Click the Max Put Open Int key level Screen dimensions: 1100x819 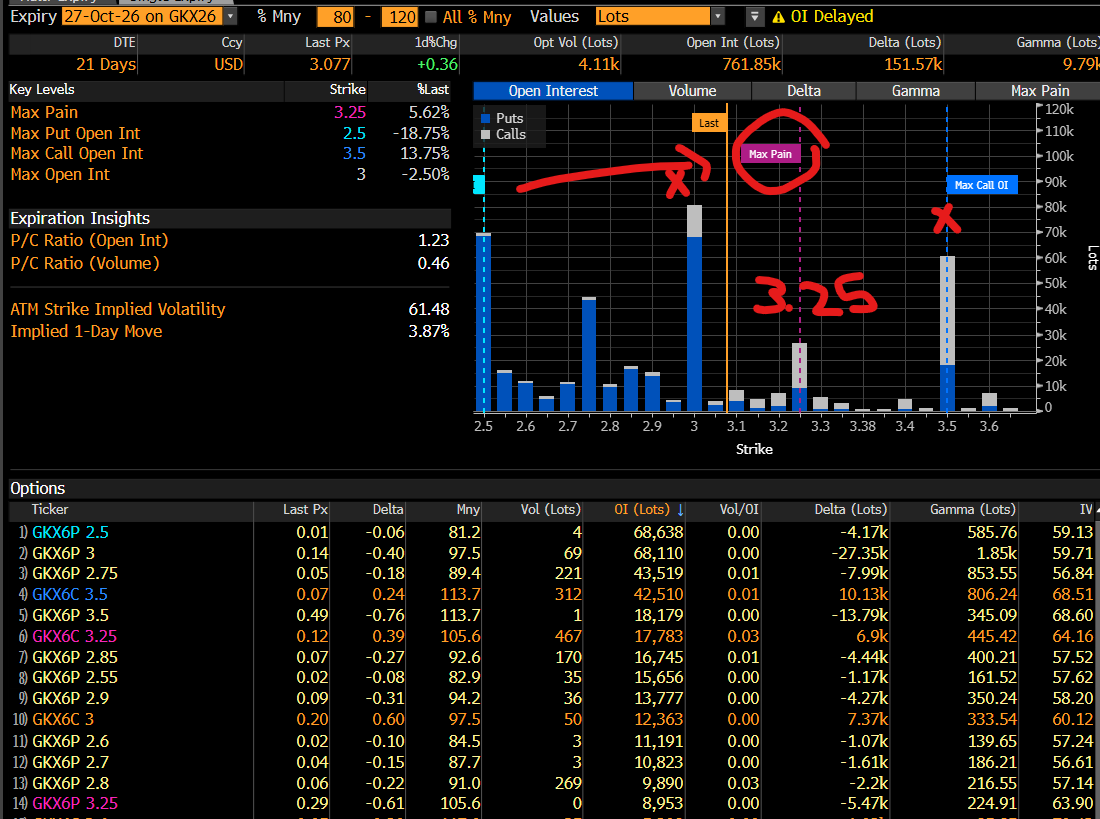(75, 133)
